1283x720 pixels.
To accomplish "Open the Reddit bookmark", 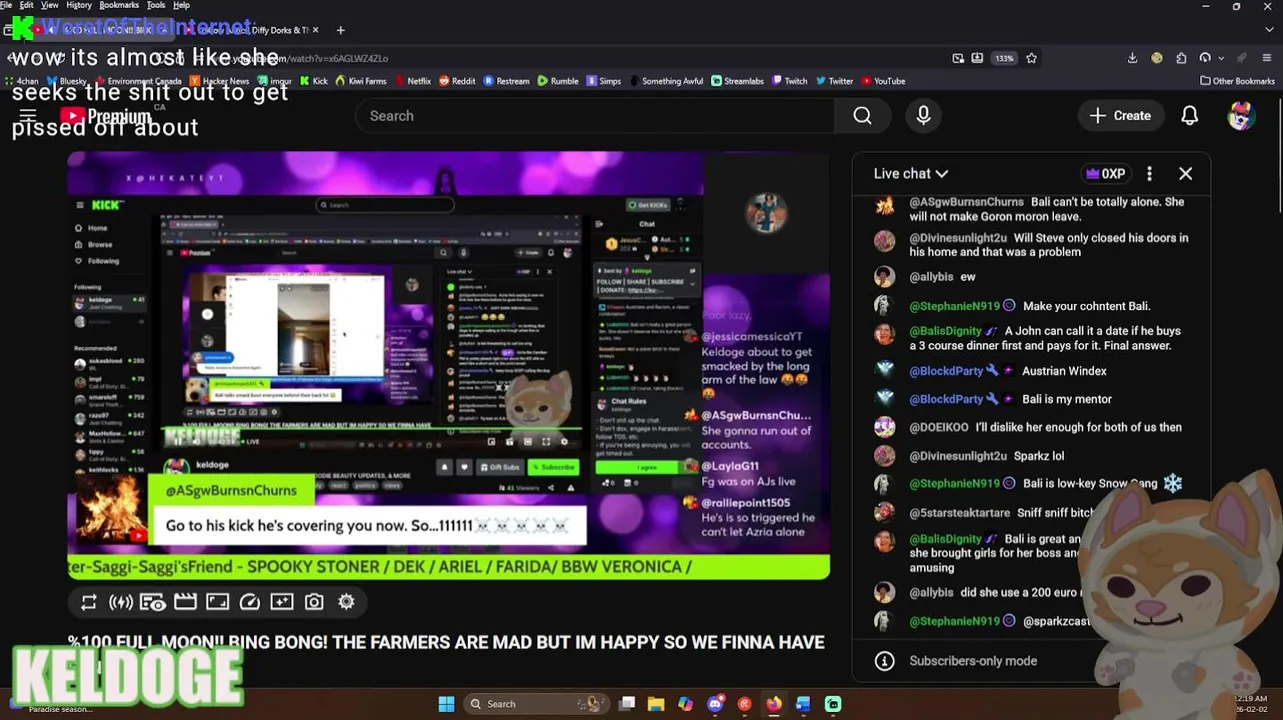I will [457, 81].
